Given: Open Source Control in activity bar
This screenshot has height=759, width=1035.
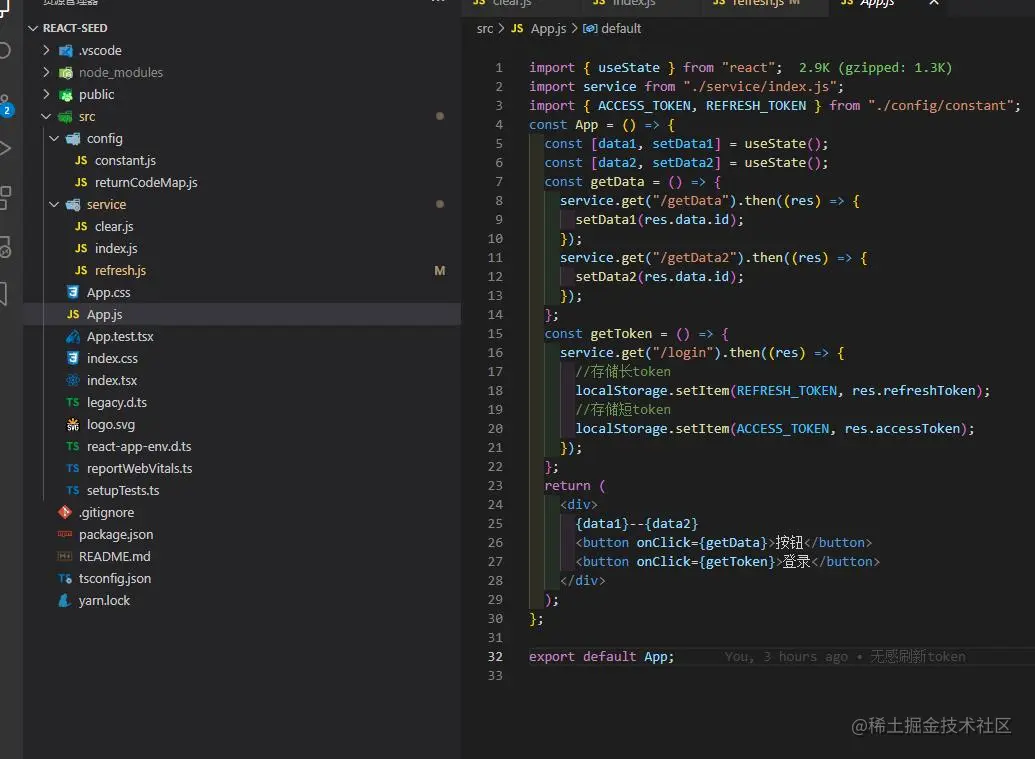Looking at the screenshot, I should 5,106.
